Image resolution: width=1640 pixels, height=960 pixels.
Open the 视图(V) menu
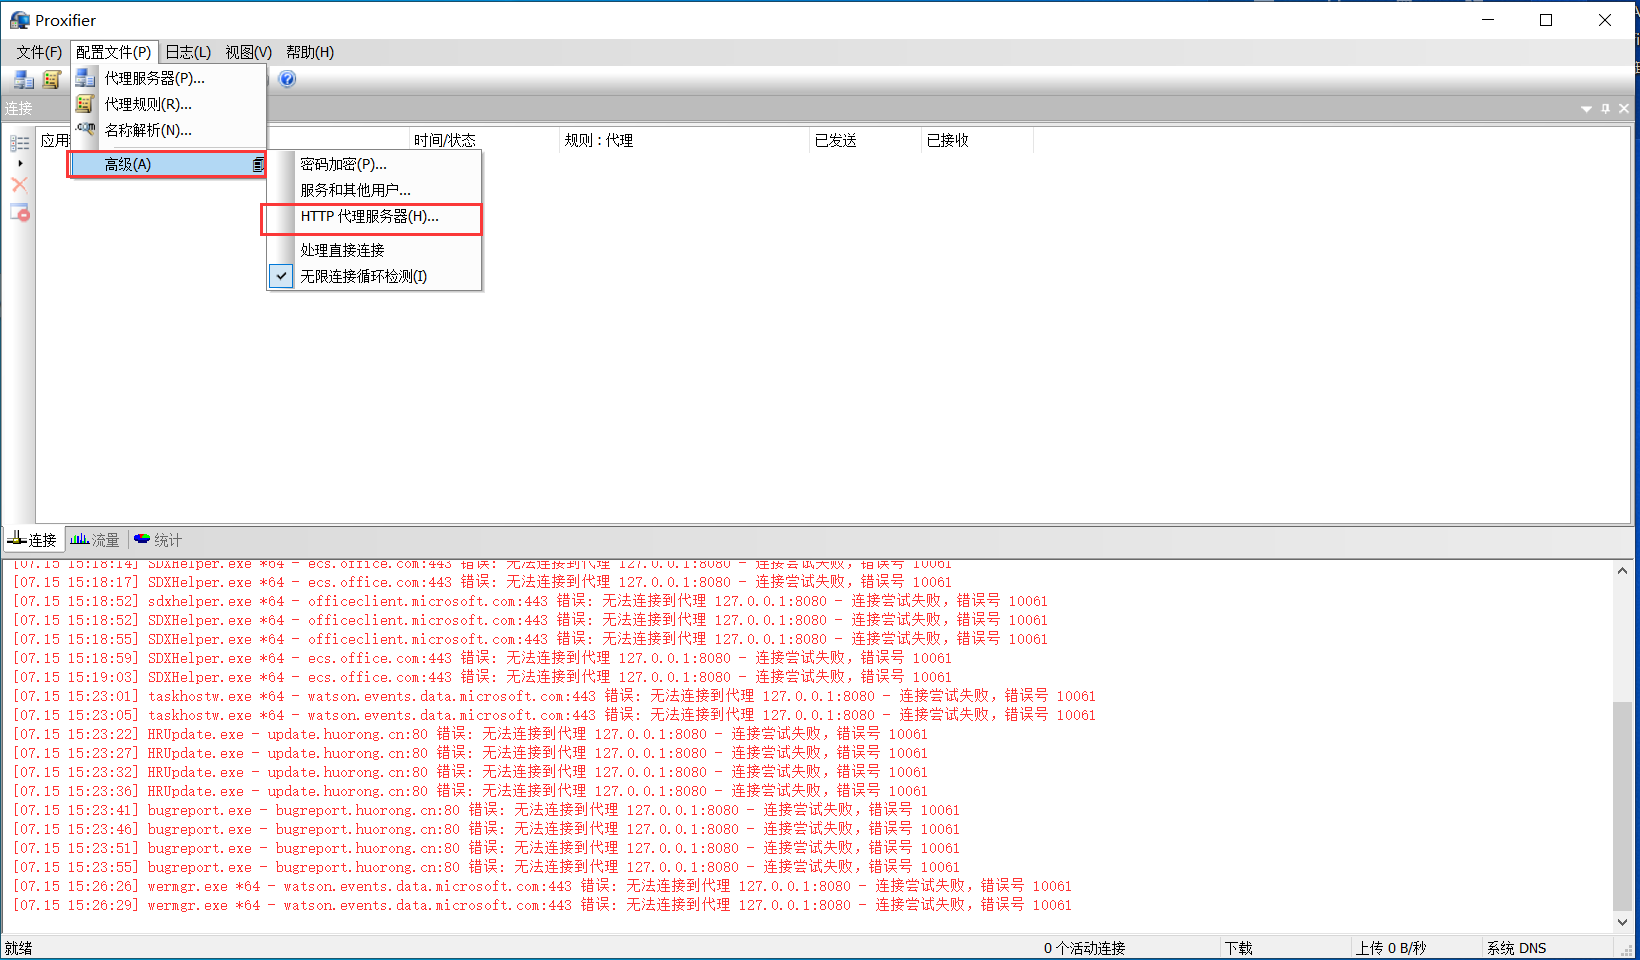[x=248, y=52]
